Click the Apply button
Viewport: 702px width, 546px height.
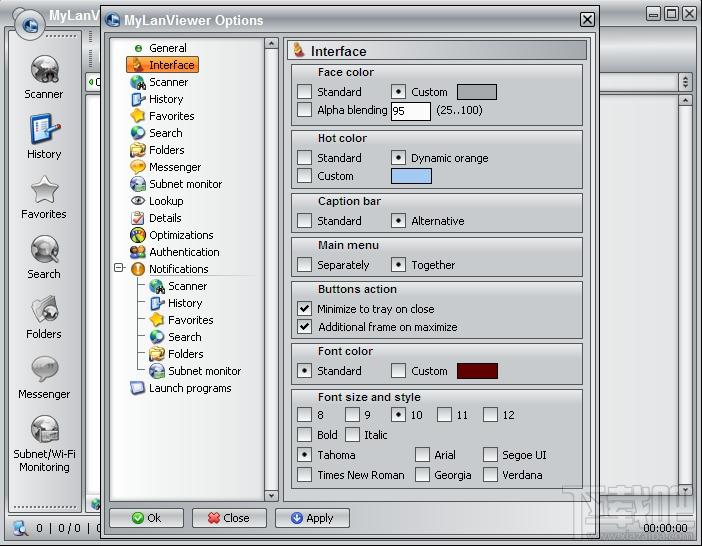point(312,518)
